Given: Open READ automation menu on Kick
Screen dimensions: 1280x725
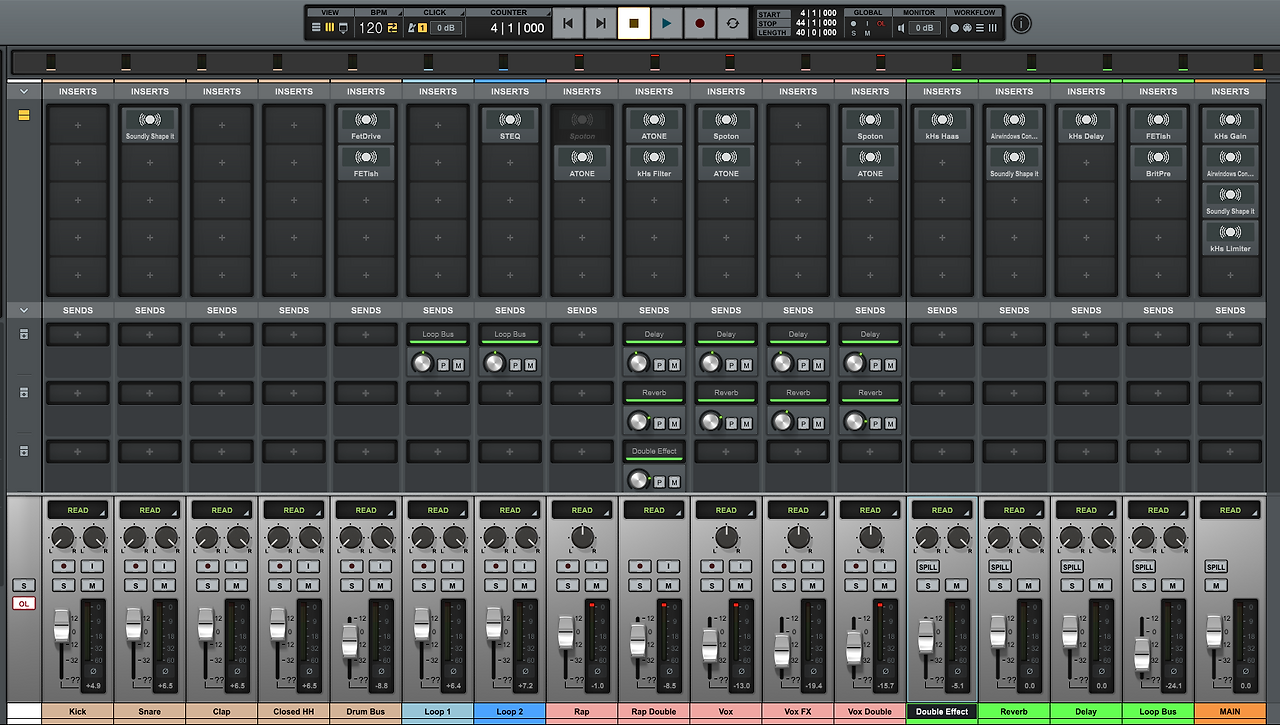Looking at the screenshot, I should coord(78,510).
